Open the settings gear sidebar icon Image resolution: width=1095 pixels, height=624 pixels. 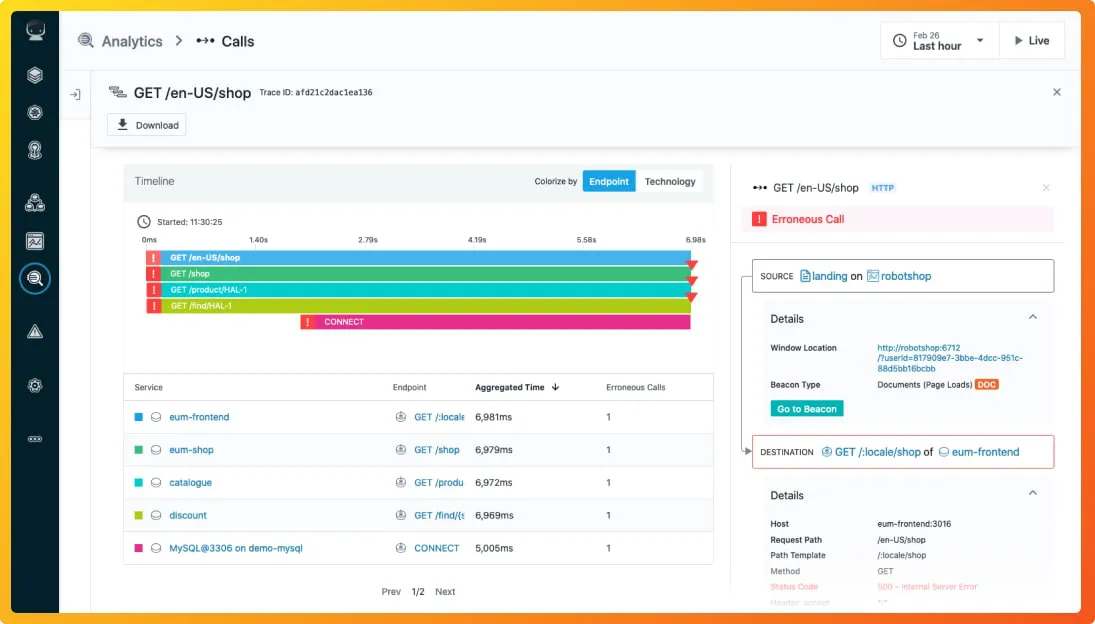35,385
